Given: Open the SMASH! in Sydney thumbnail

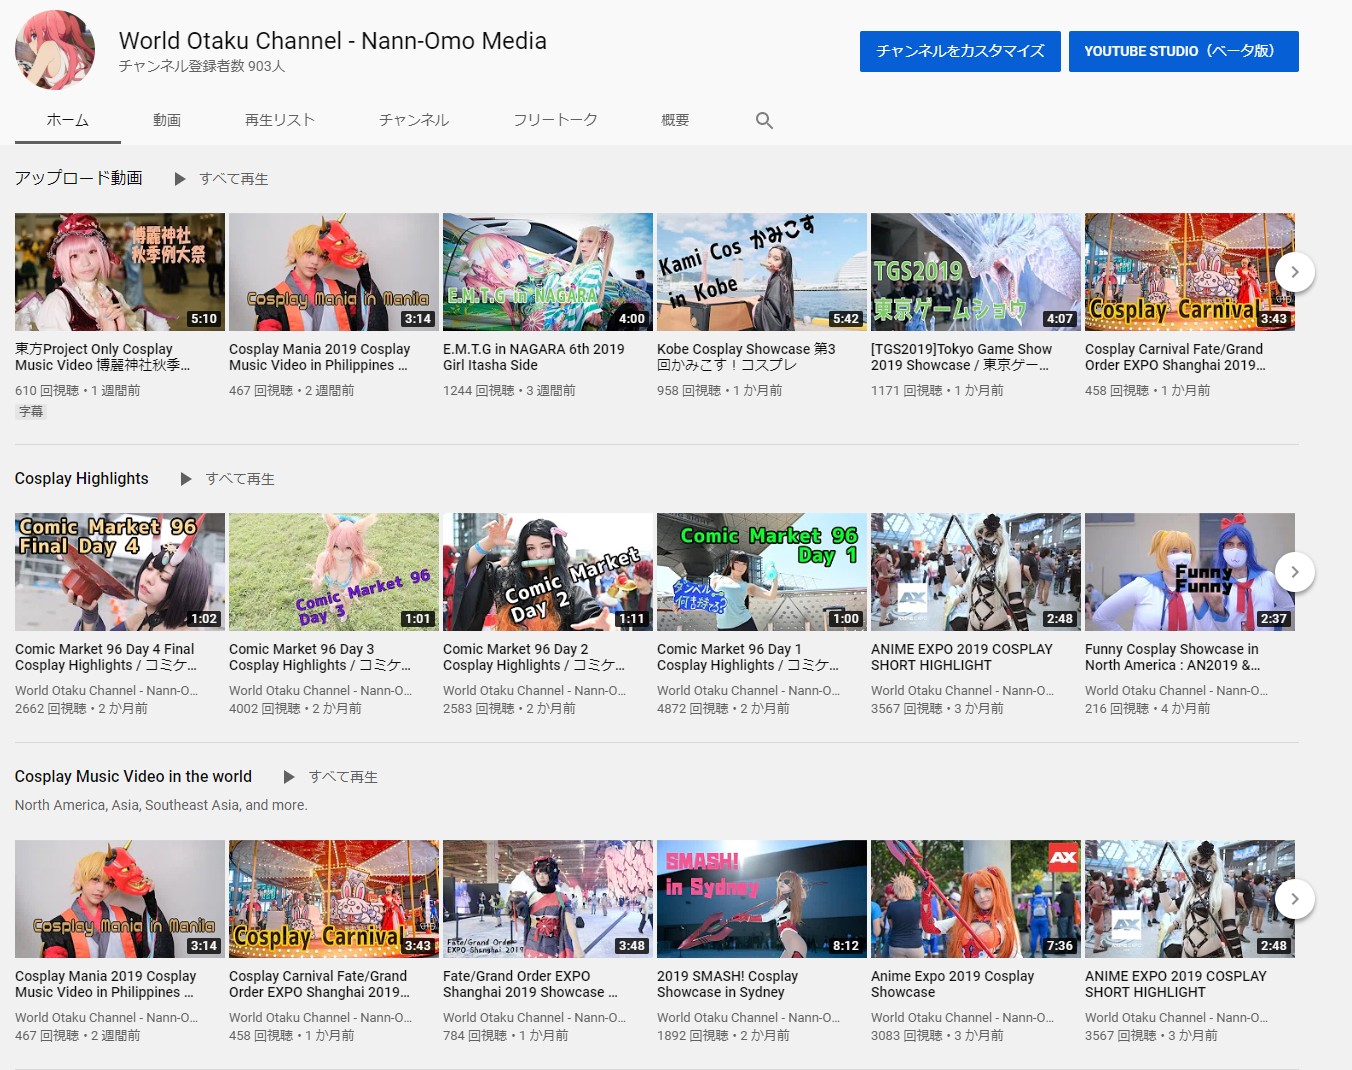Looking at the screenshot, I should tap(762, 899).
